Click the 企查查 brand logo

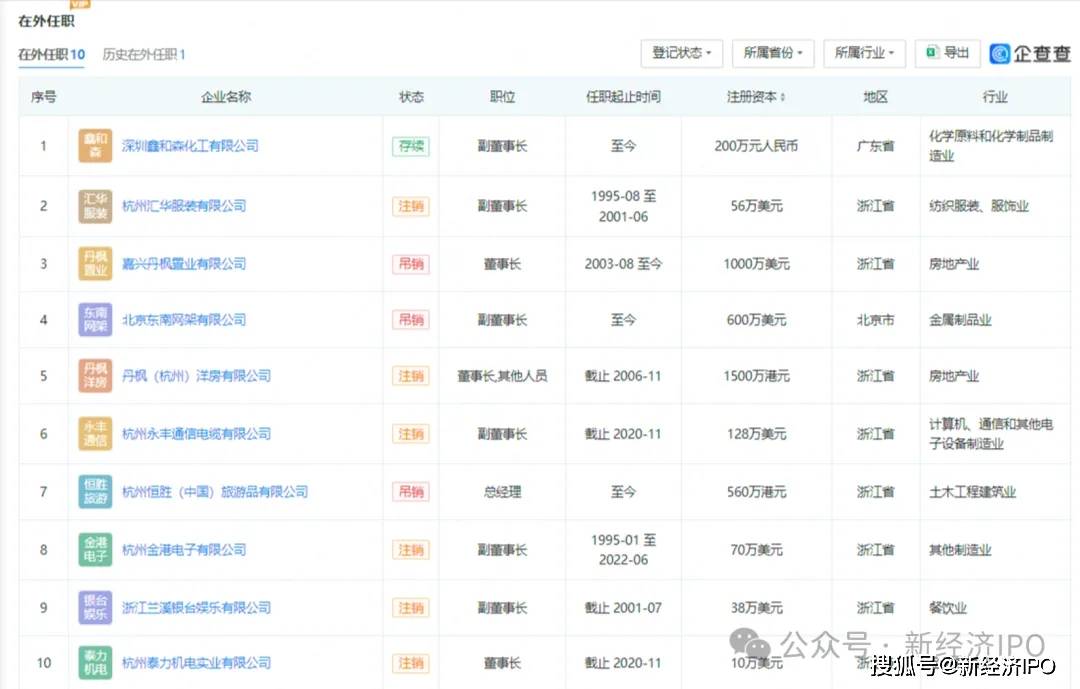click(1030, 54)
